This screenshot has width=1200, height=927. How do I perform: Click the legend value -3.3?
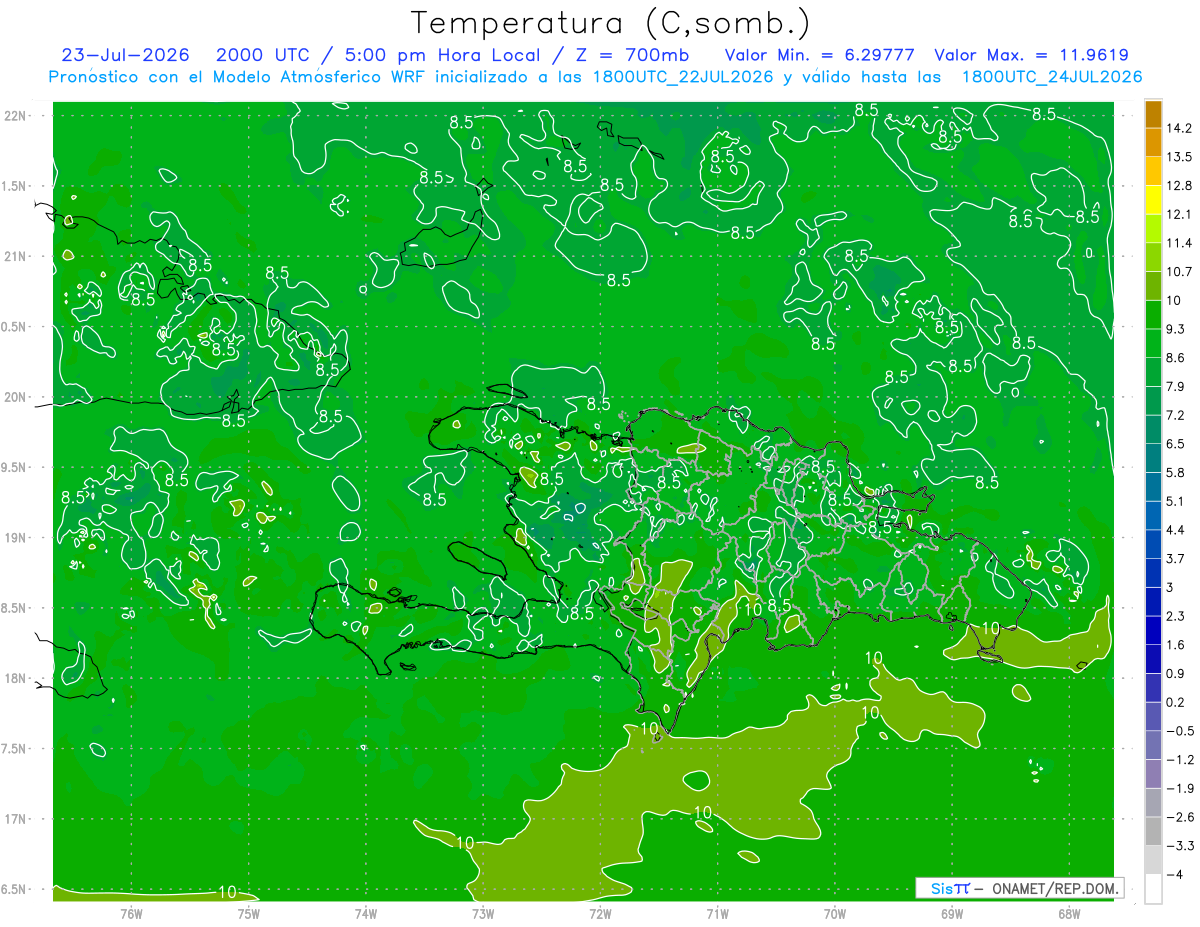point(1180,846)
